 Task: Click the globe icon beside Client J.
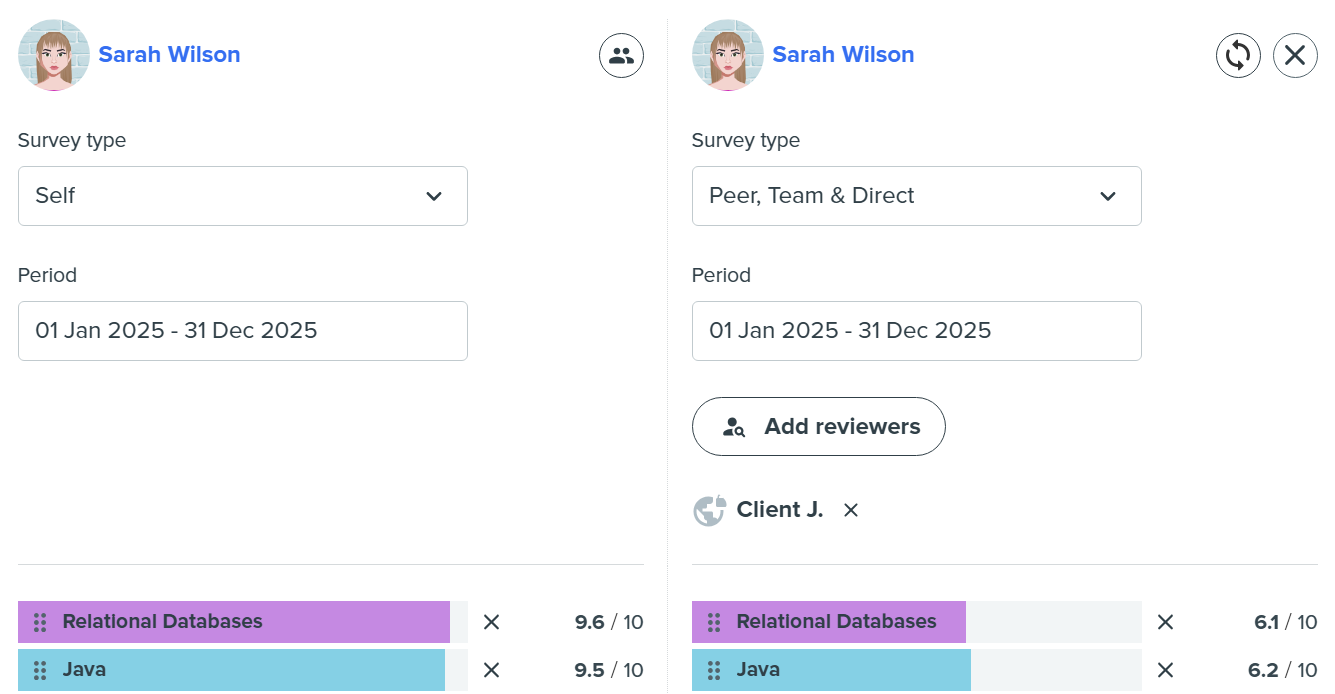pyautogui.click(x=708, y=510)
